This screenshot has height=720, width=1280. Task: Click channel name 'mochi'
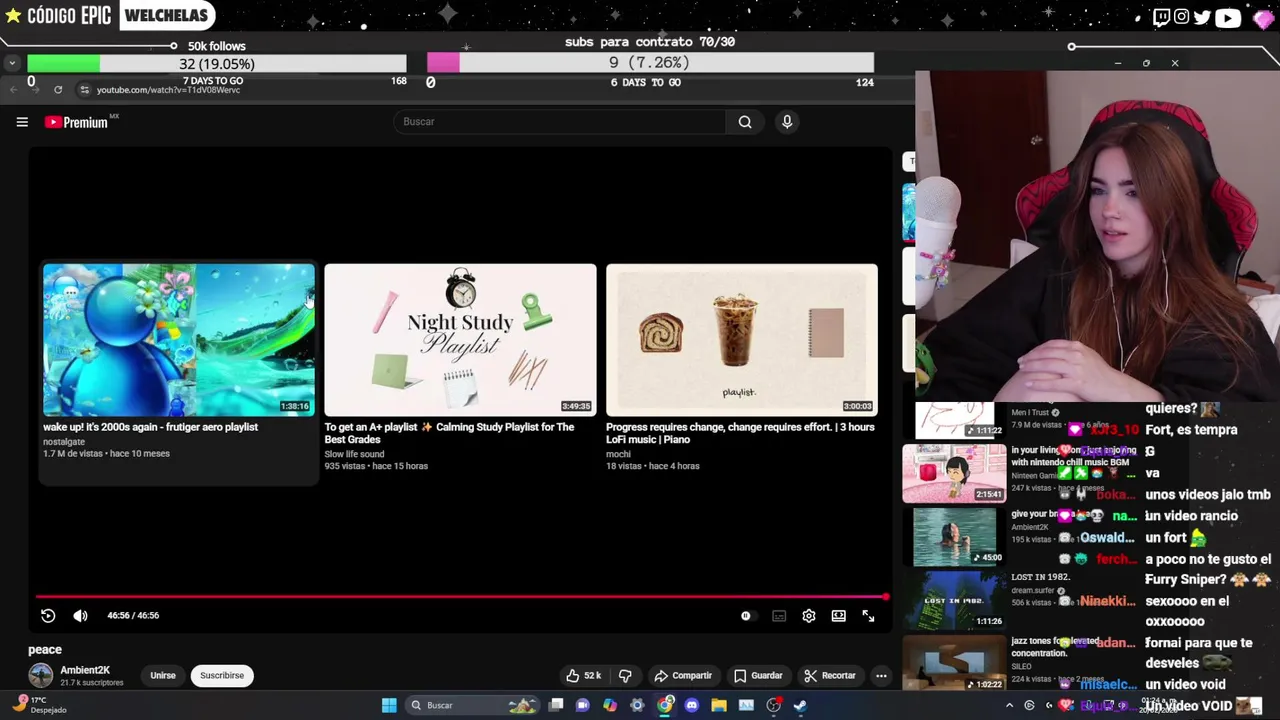[618, 454]
